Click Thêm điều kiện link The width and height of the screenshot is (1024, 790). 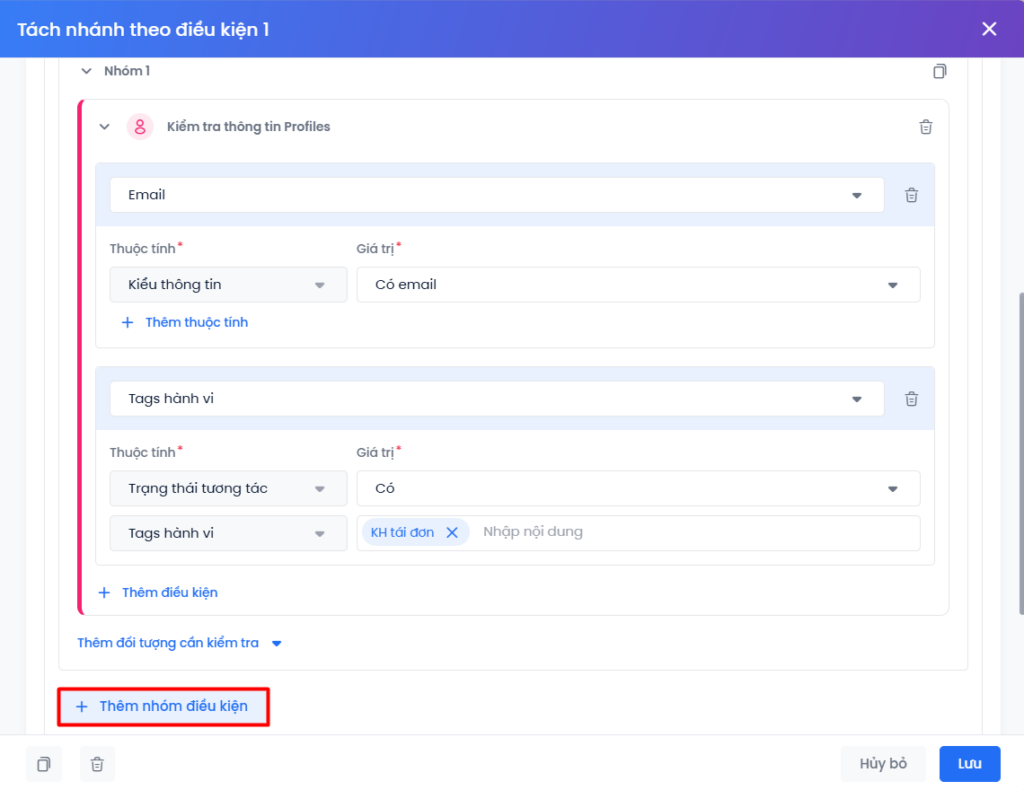157,593
